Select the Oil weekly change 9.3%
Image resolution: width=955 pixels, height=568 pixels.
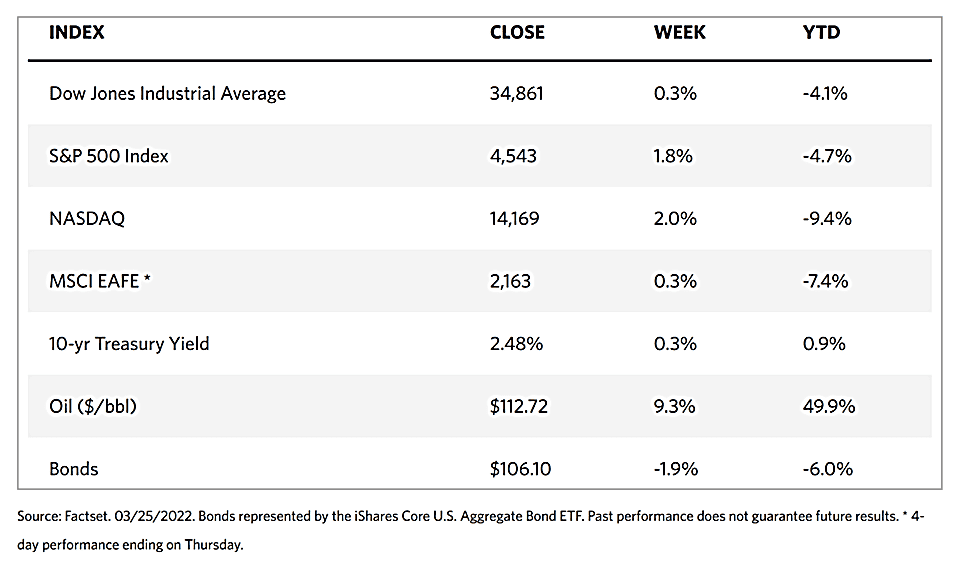tap(675, 406)
